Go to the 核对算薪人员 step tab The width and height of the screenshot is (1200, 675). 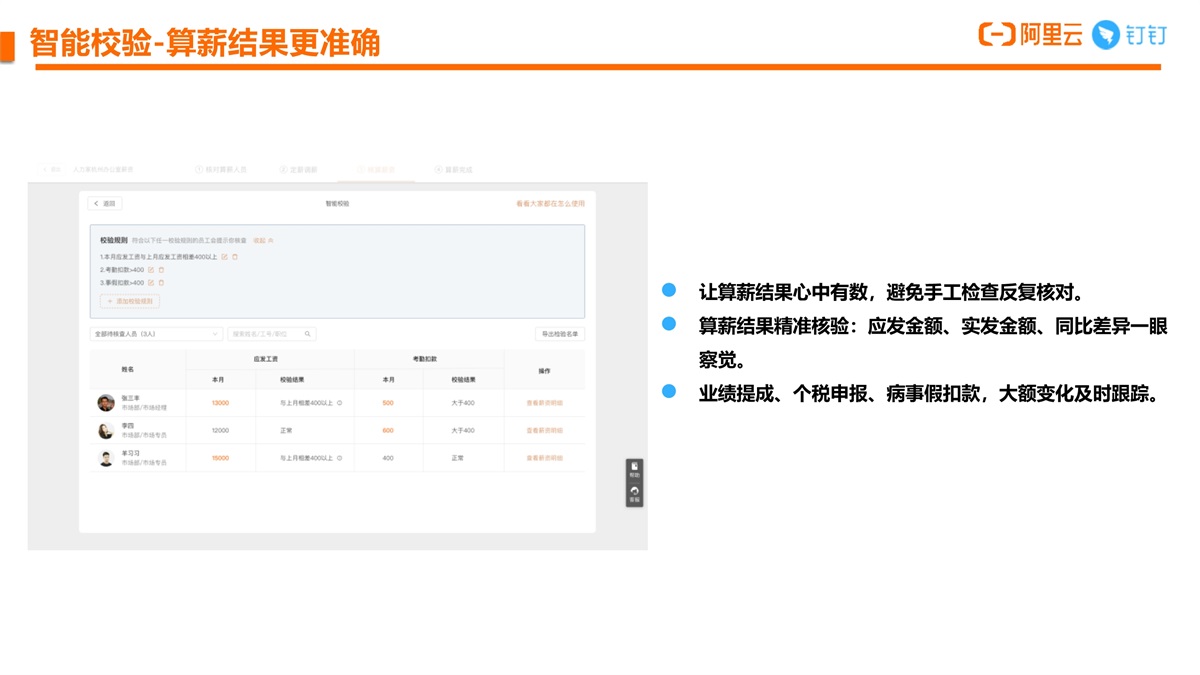pyautogui.click(x=220, y=170)
